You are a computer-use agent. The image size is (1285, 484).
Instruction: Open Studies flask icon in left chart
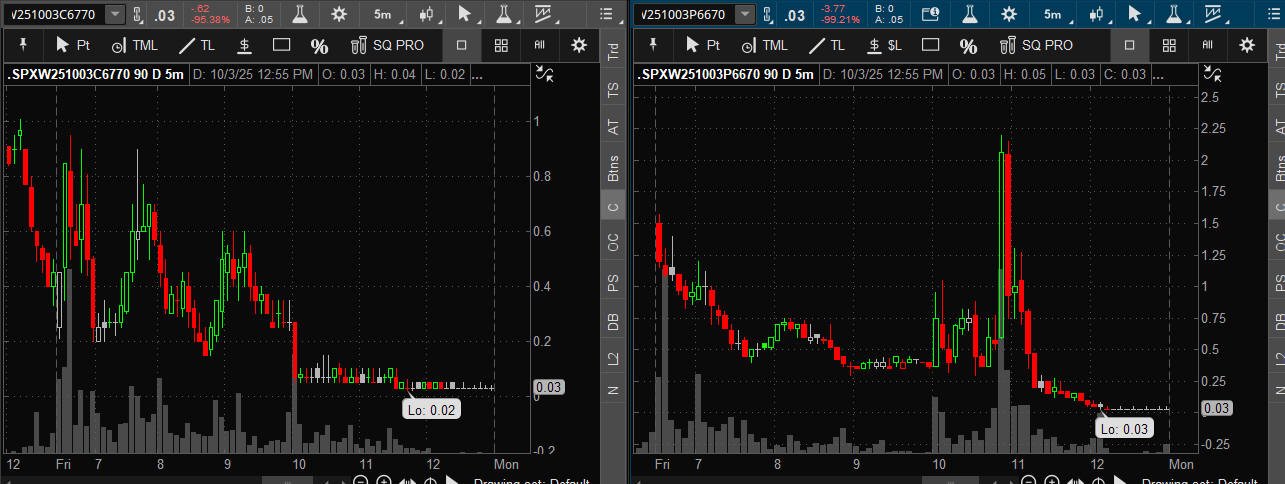[x=297, y=14]
